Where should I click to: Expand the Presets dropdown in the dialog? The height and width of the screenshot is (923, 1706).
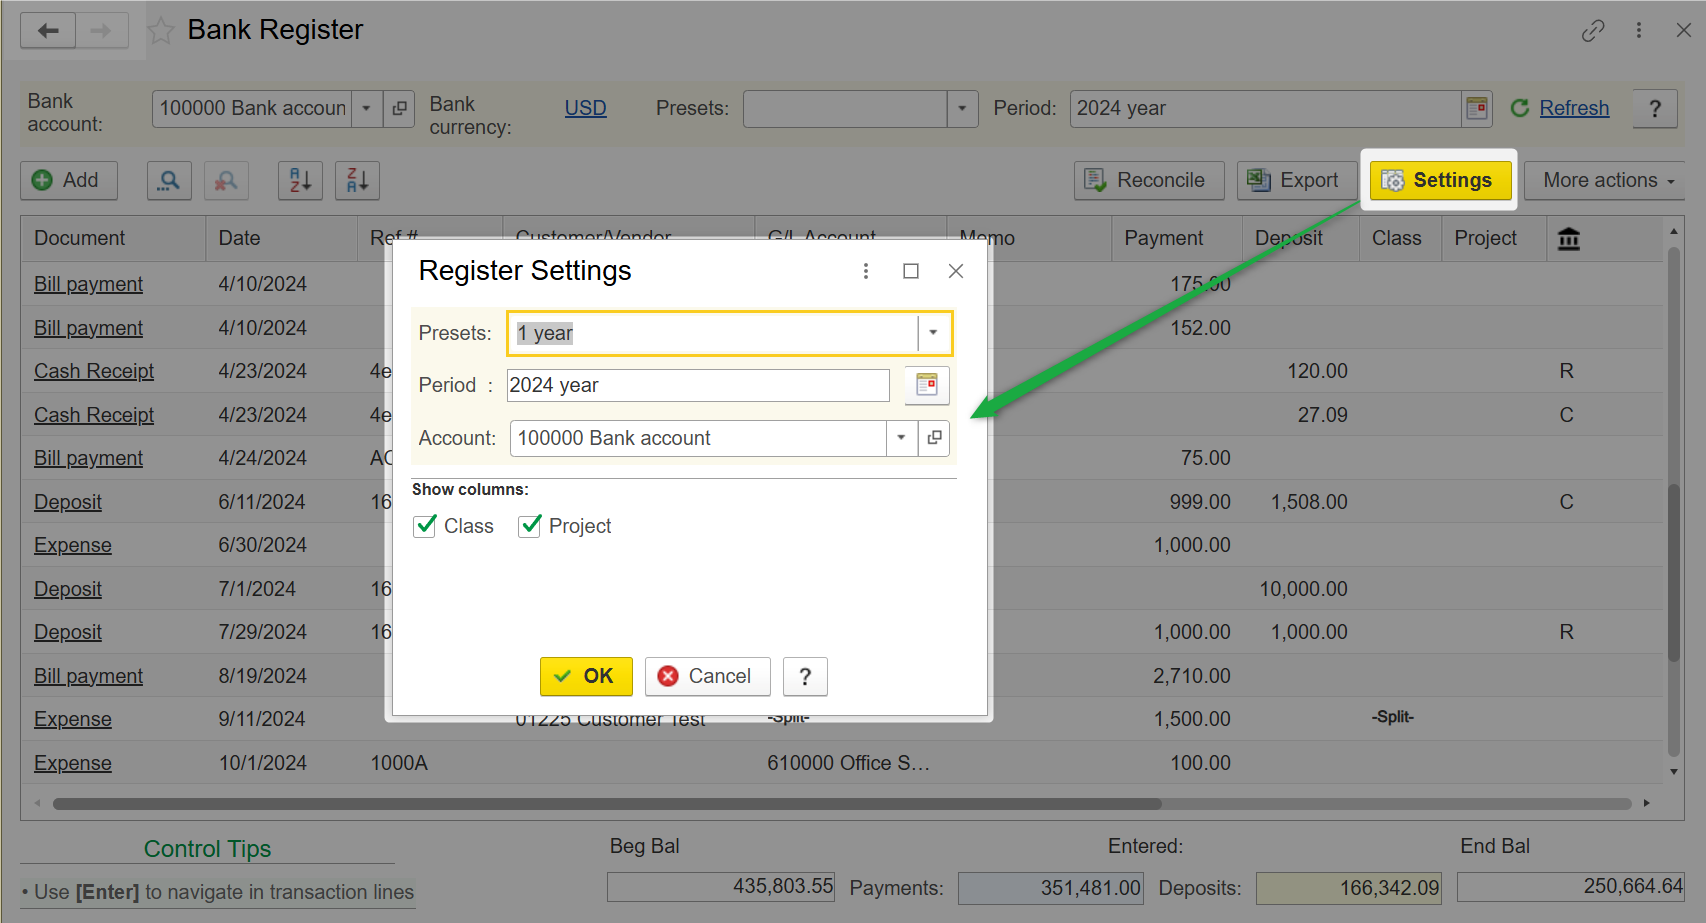(933, 333)
